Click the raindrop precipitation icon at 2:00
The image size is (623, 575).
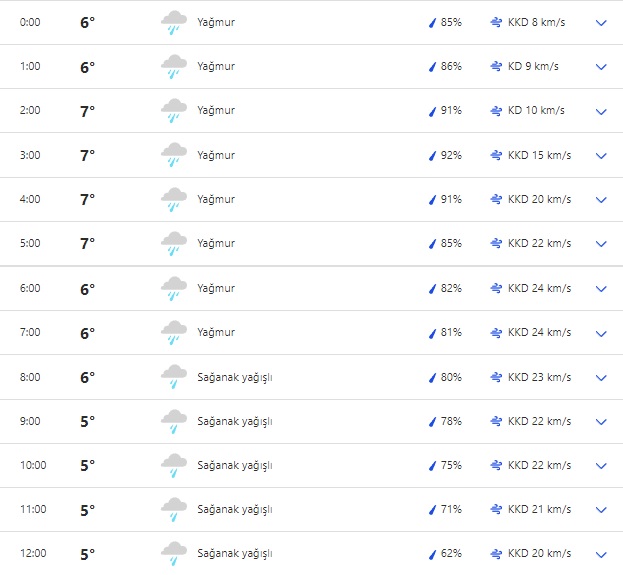point(432,111)
